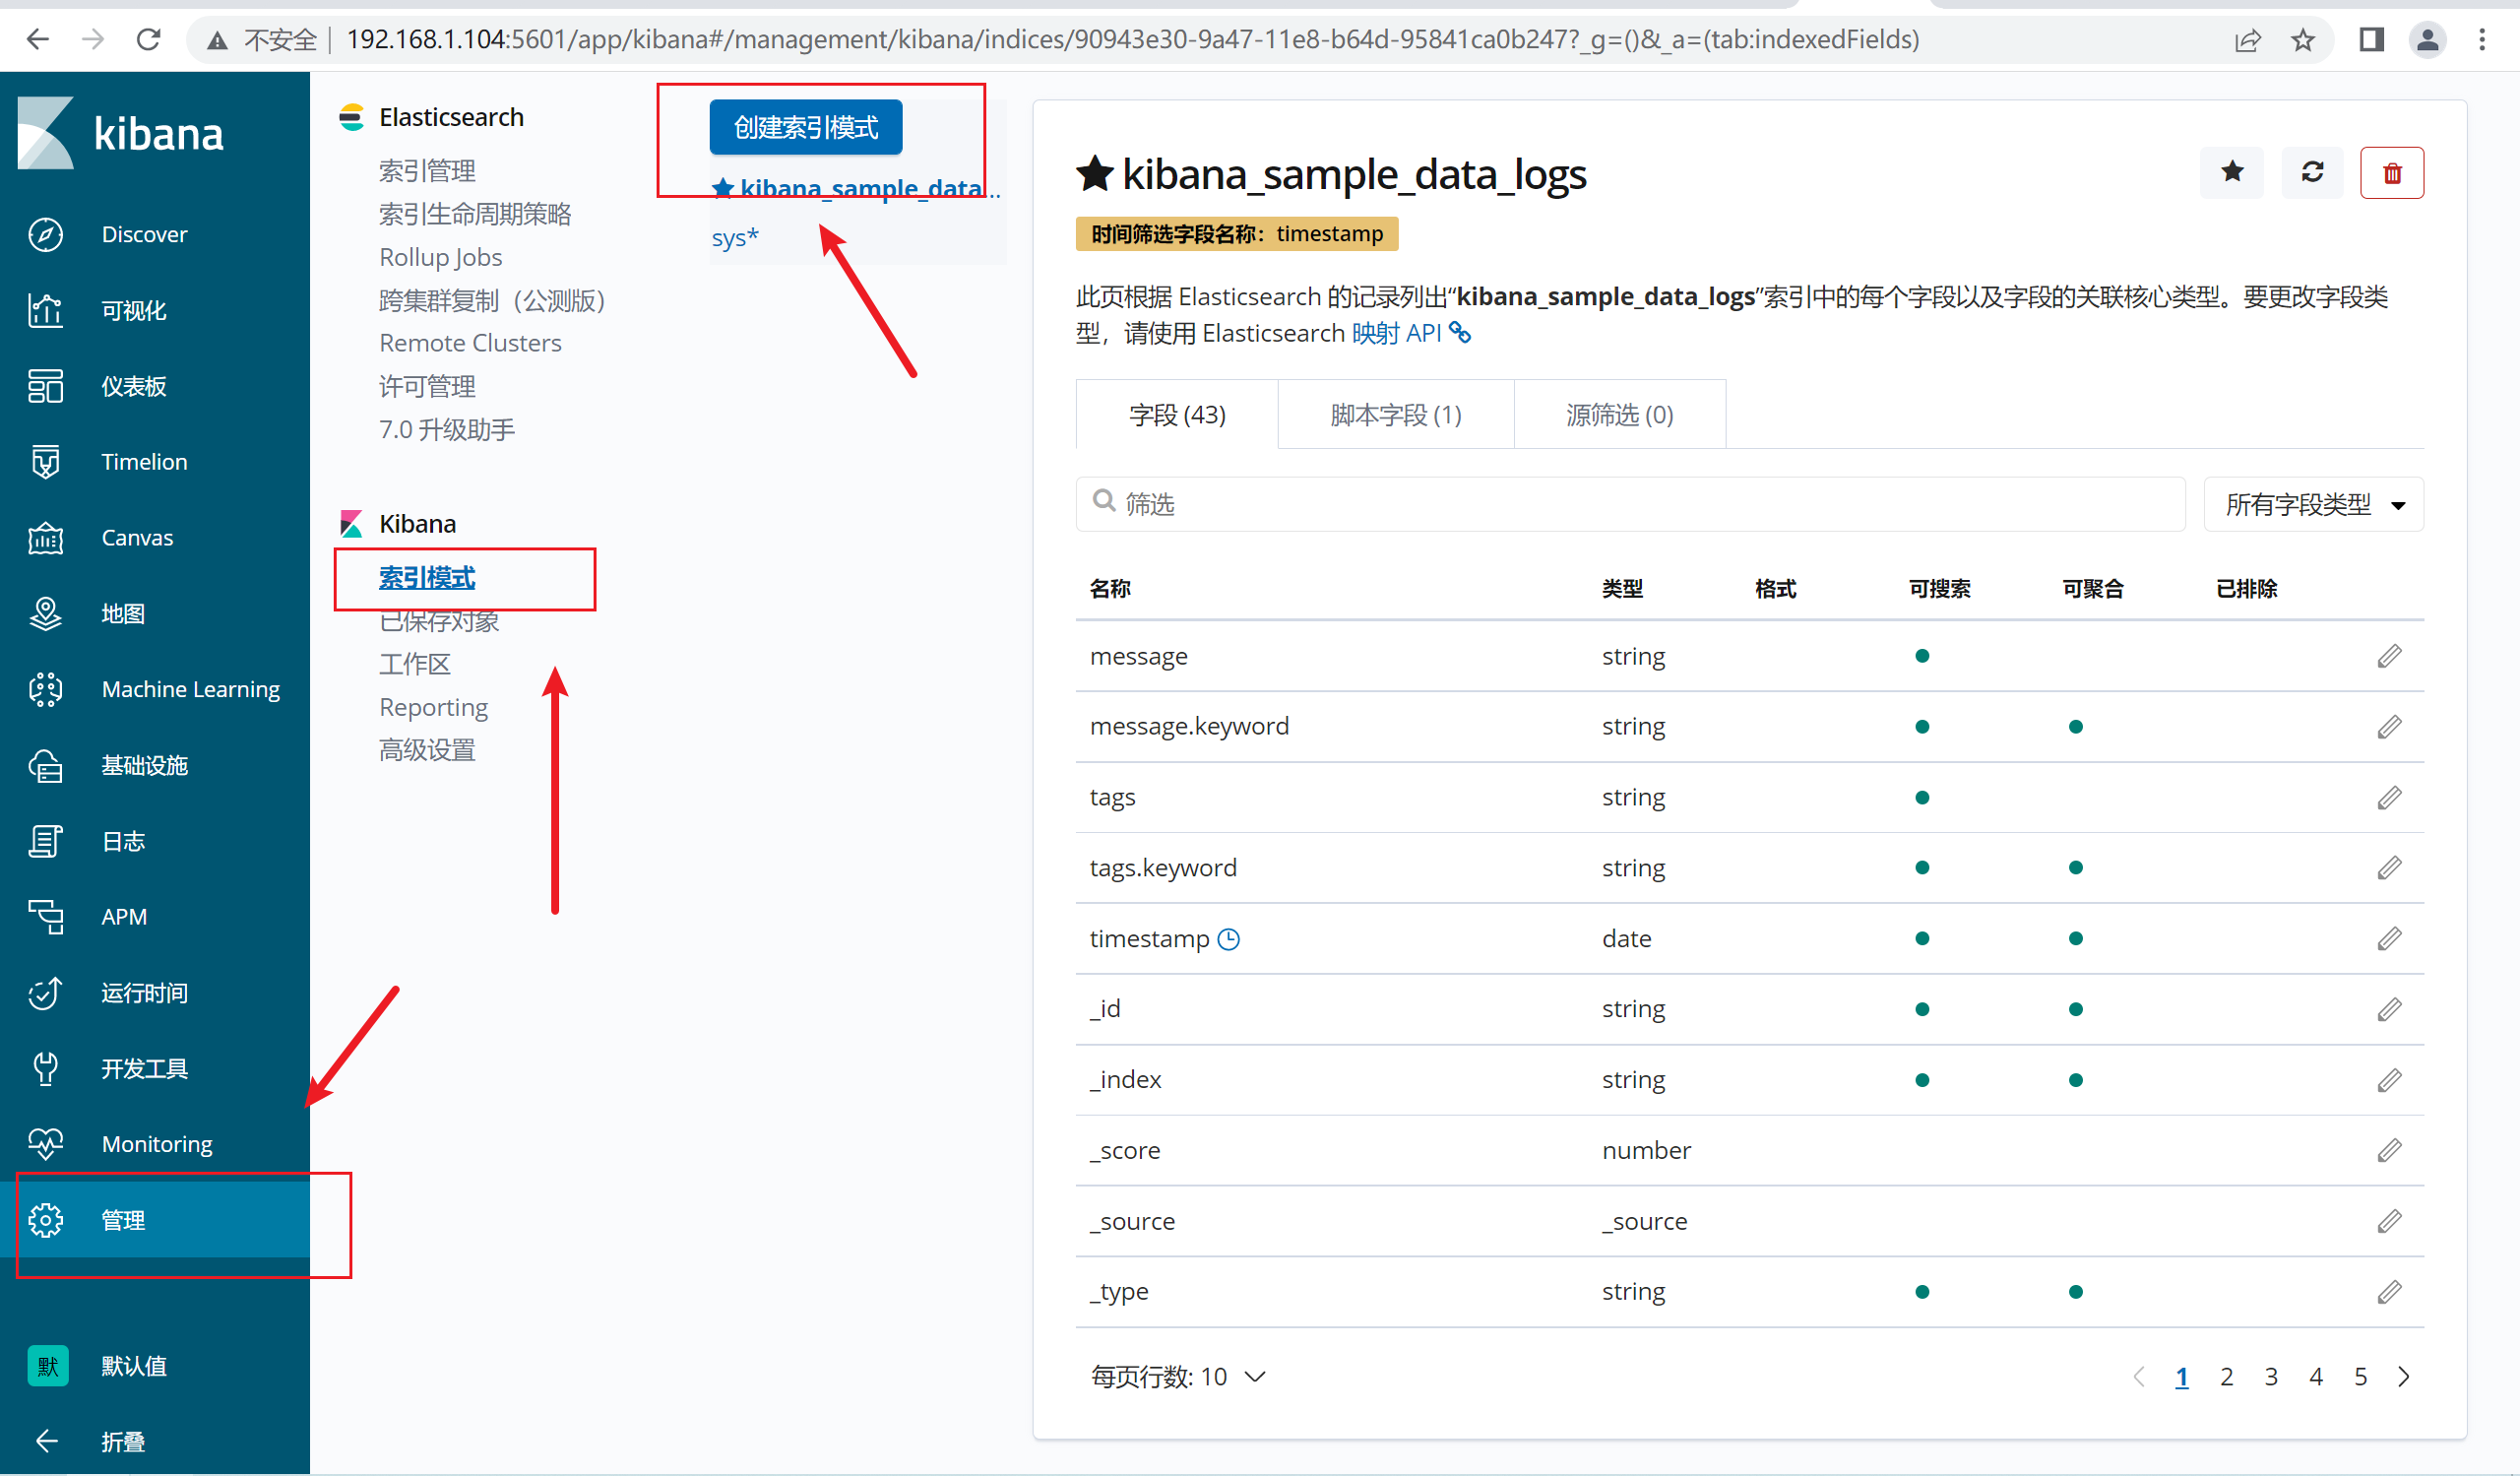This screenshot has width=2520, height=1476.
Task: Edit the tags field with its pencil icon
Action: 2389,797
